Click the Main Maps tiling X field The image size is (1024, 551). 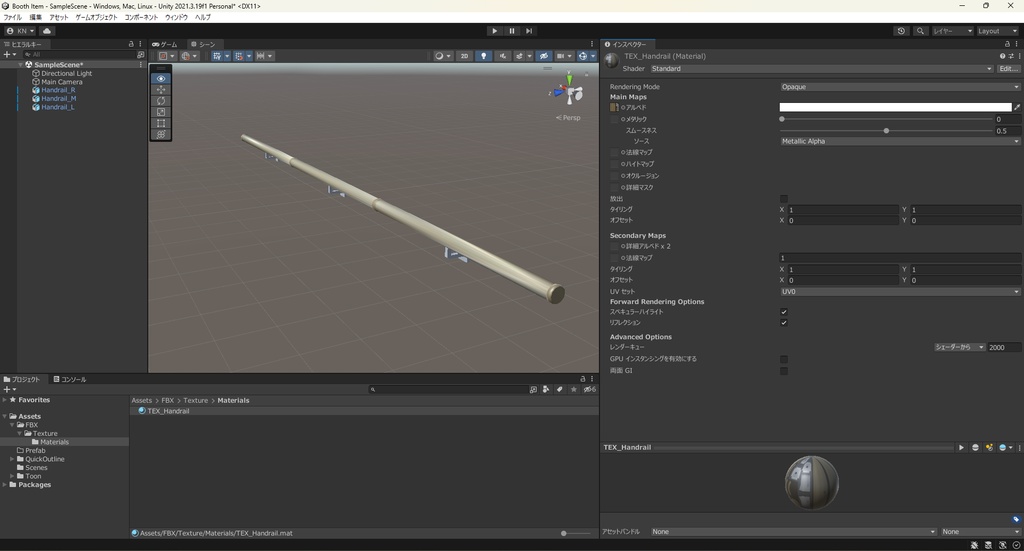coord(842,210)
